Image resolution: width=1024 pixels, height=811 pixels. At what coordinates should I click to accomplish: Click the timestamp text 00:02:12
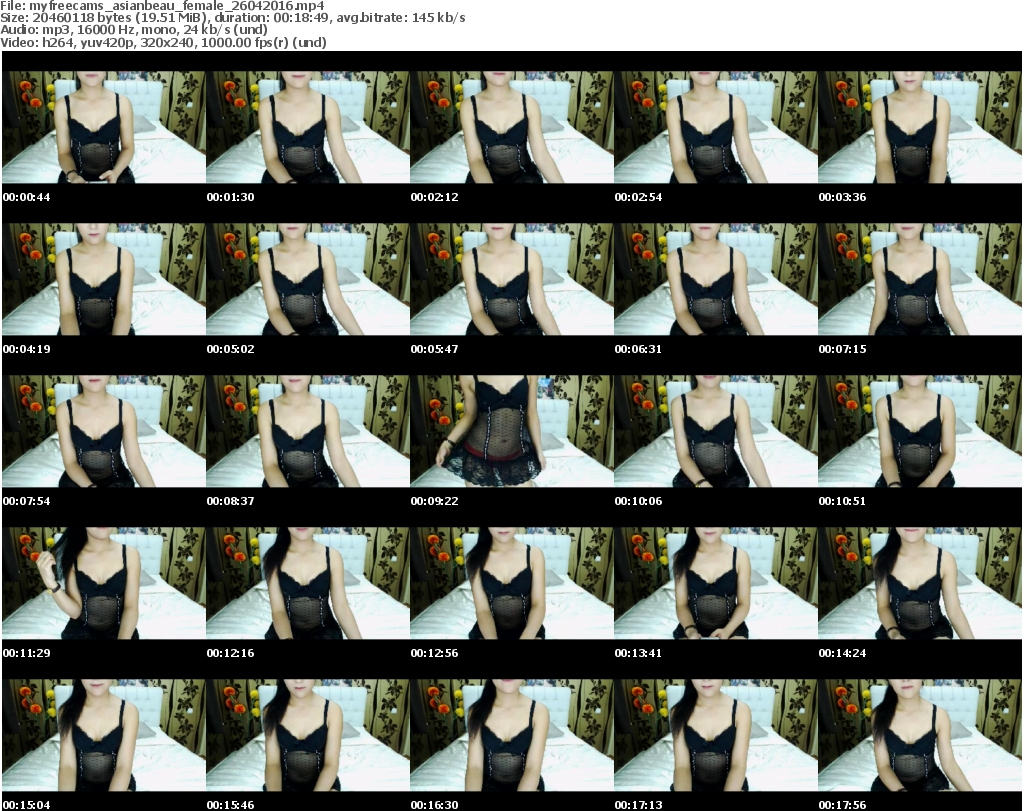[x=434, y=197]
